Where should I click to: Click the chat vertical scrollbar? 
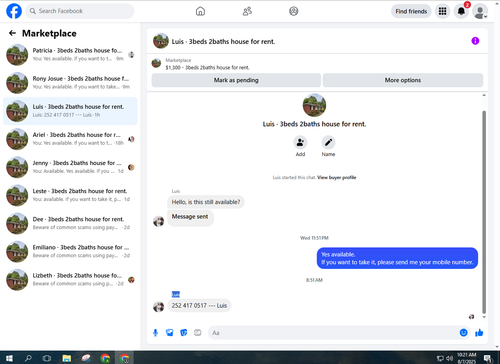click(484, 212)
